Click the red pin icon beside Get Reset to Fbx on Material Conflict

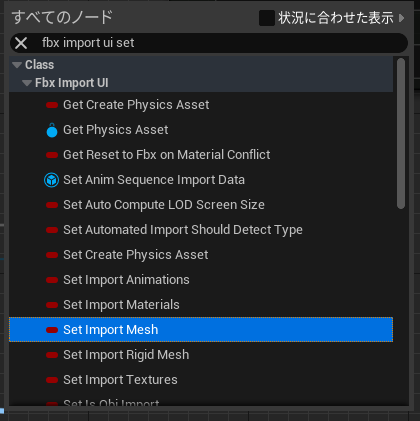[52, 155]
